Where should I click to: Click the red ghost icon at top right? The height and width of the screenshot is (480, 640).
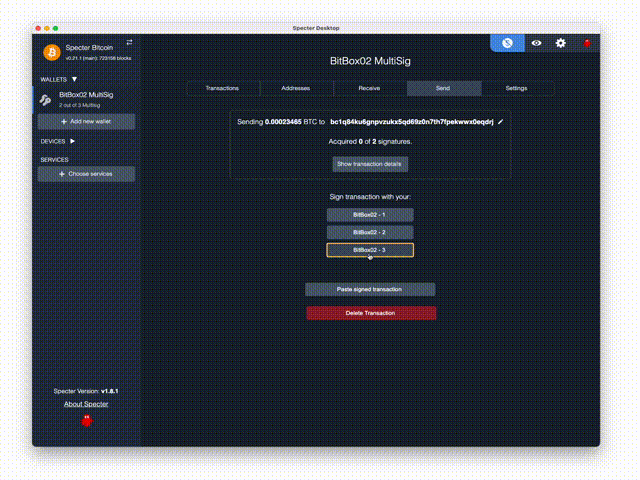[x=587, y=43]
